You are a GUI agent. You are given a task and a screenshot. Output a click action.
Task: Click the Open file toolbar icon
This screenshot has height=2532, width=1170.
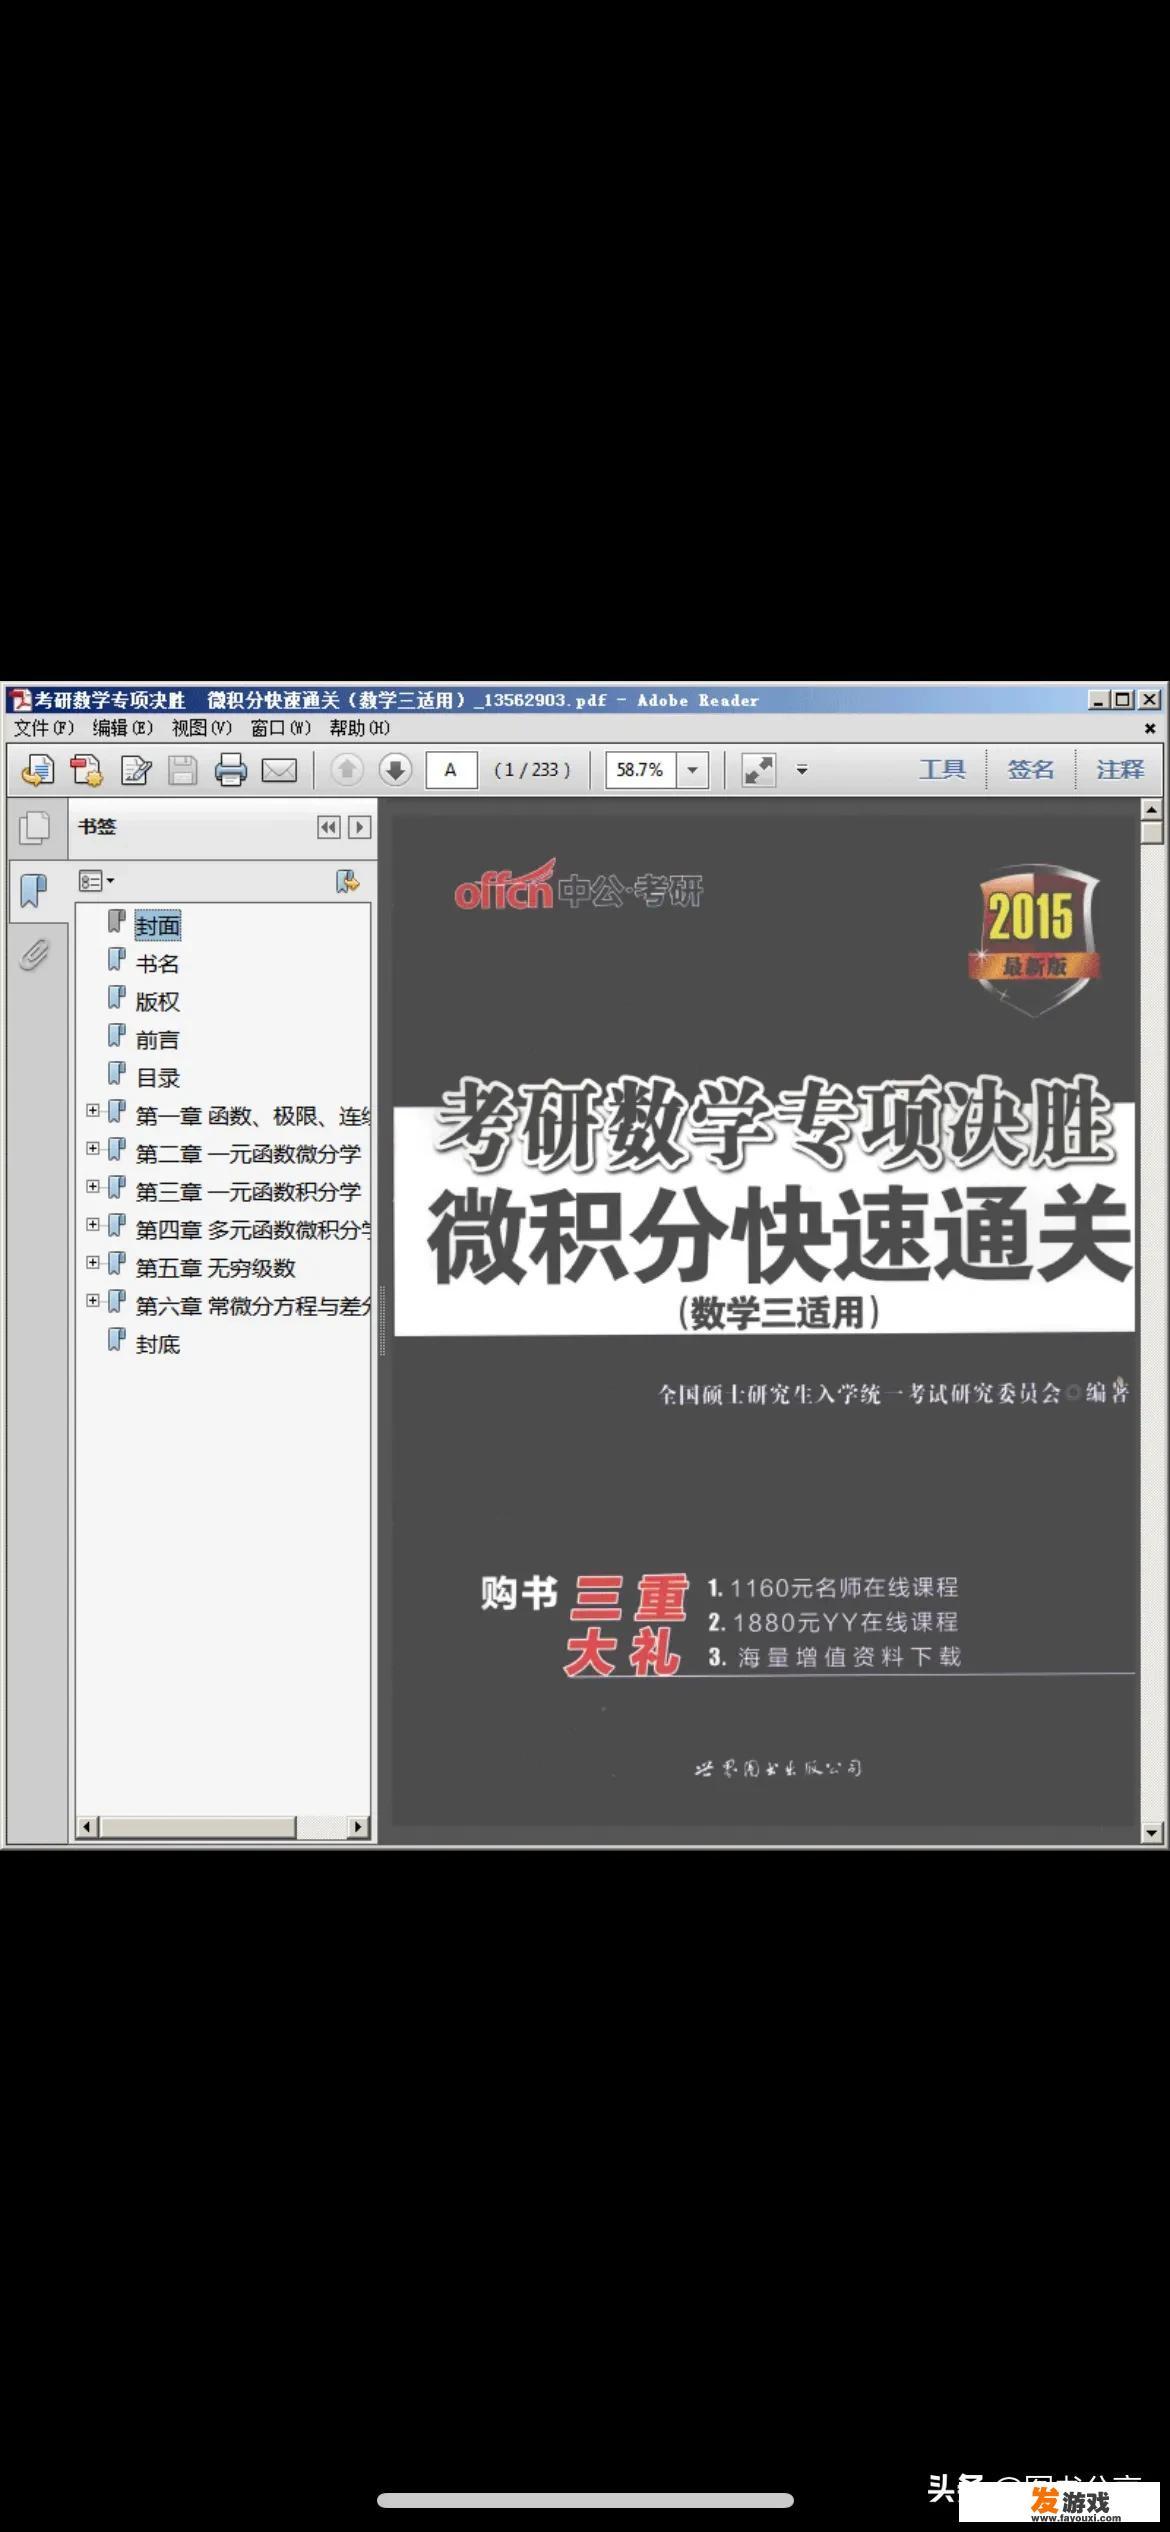tap(37, 769)
